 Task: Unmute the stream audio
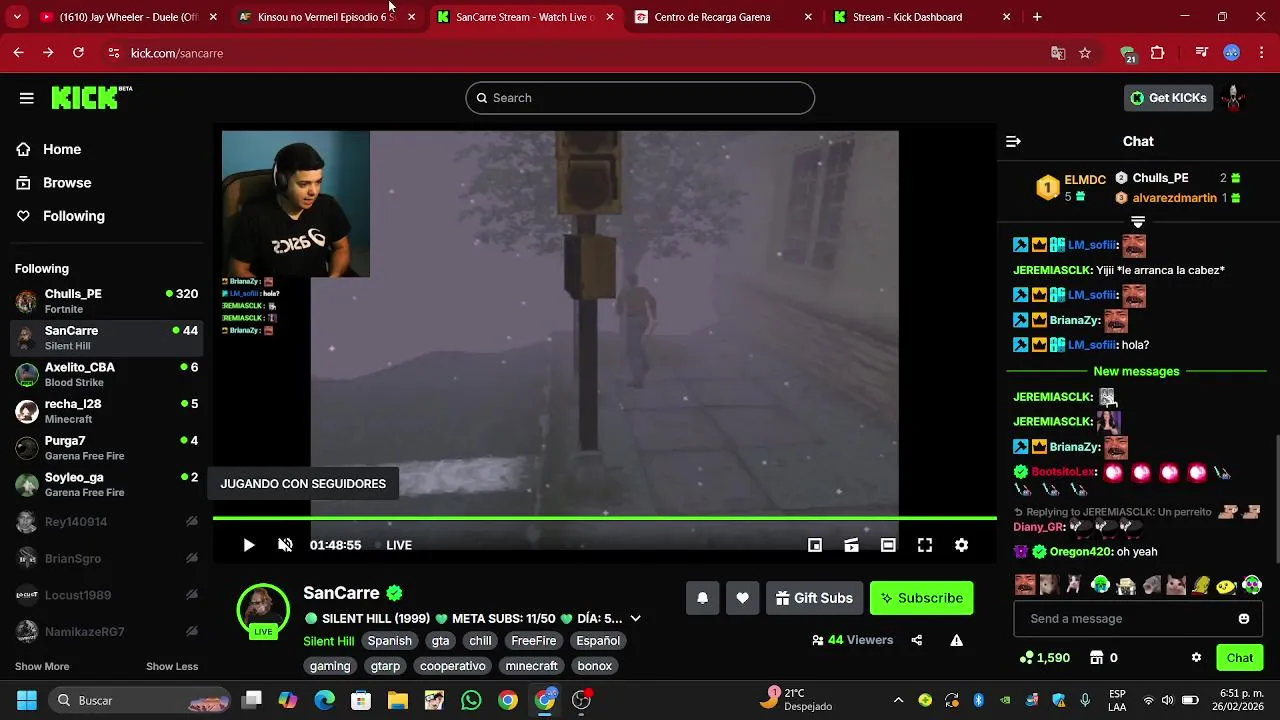point(285,545)
